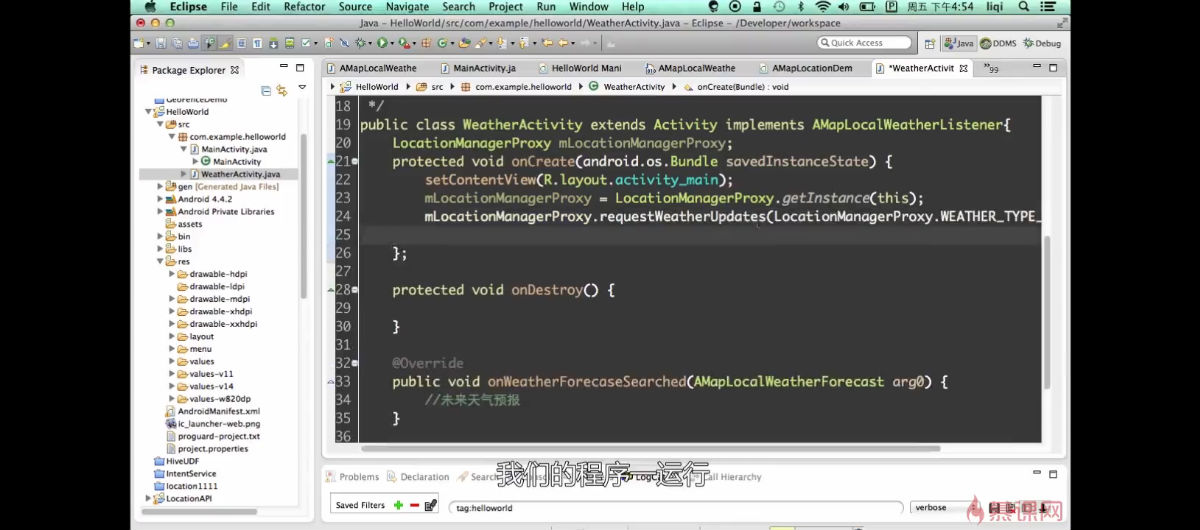The width and height of the screenshot is (1200, 530).
Task: Click the Wi-Fi status icon in the menu bar
Action: coord(823,7)
